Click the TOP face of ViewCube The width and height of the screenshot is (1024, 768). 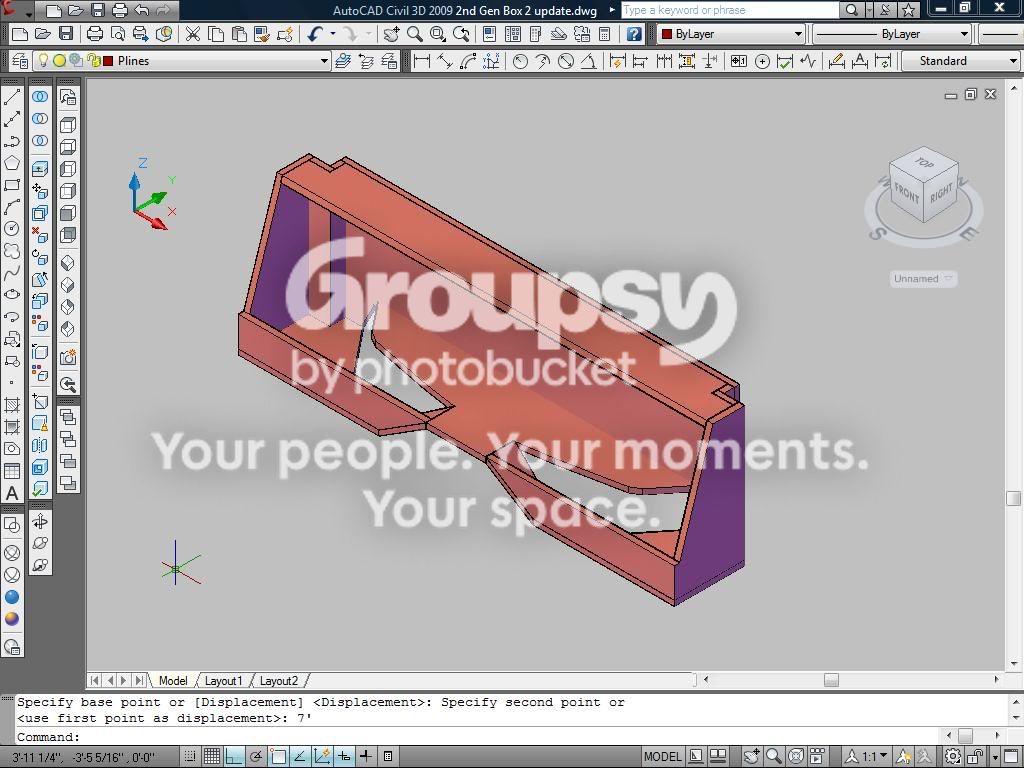coord(923,162)
